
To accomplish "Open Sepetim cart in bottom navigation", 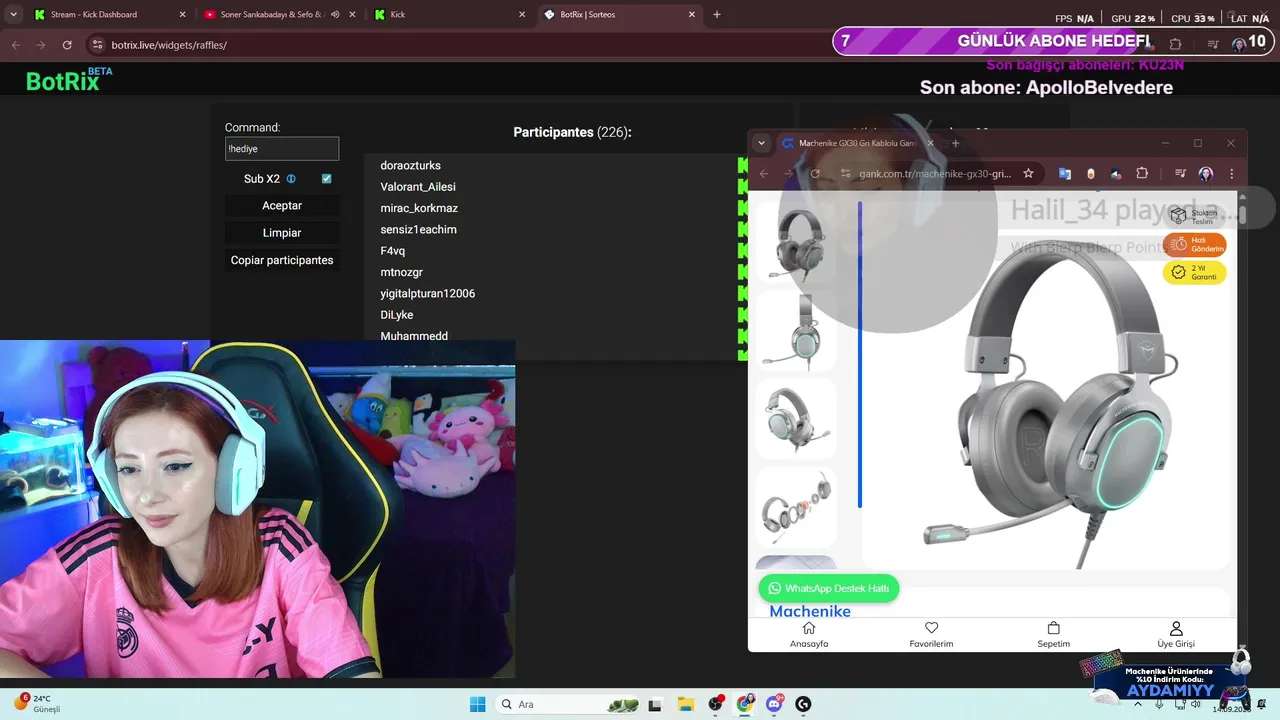I will (x=1054, y=635).
